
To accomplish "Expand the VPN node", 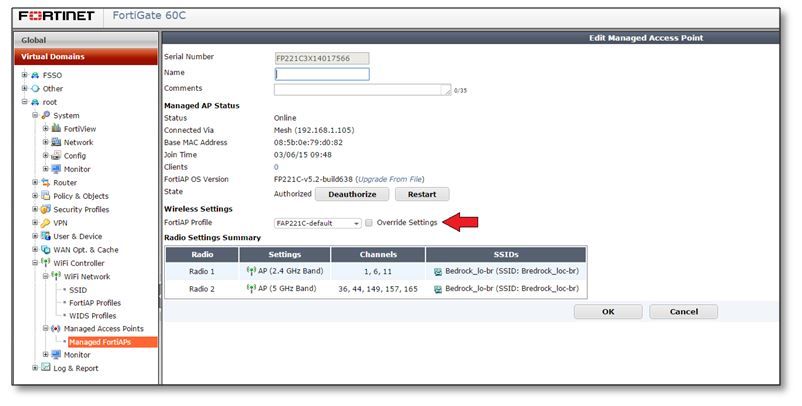I will coord(35,223).
